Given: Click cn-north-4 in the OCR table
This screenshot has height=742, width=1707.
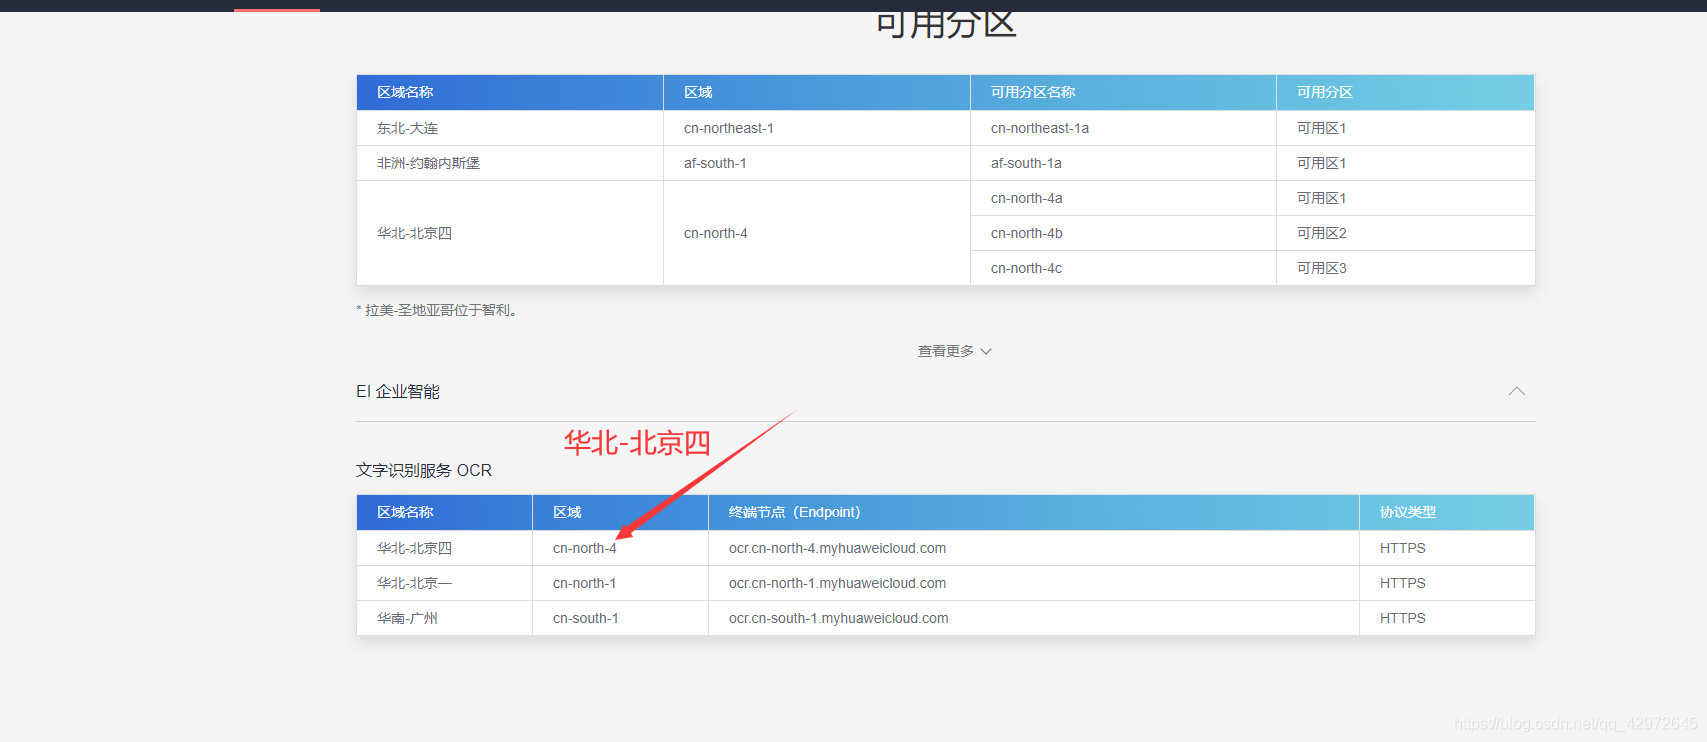Looking at the screenshot, I should point(585,548).
